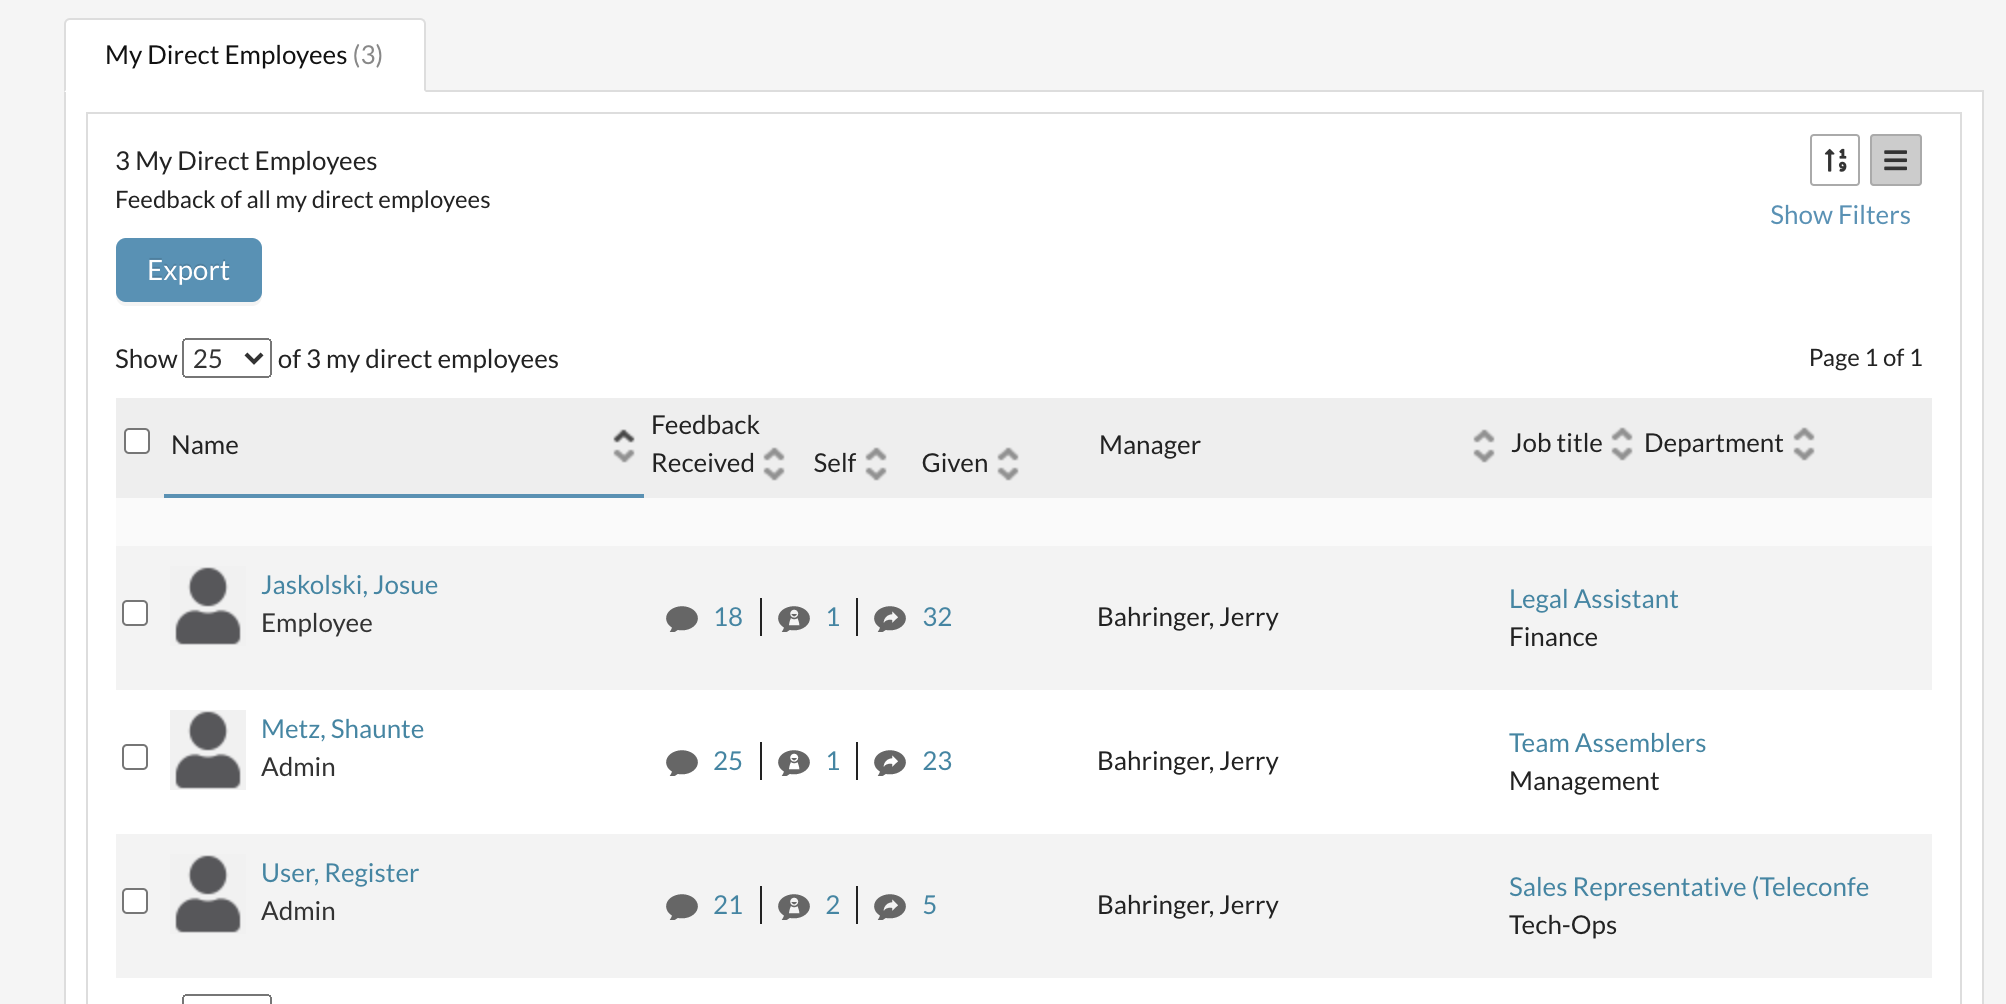Viewport: 2006px width, 1004px height.
Task: Open Sales Representative (Teleconfe link
Action: pyautogui.click(x=1689, y=887)
